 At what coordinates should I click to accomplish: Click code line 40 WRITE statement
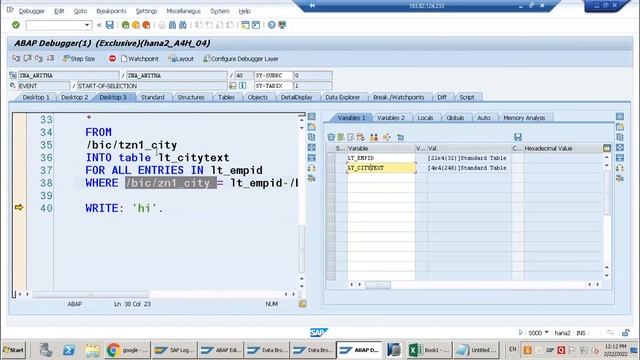[124, 208]
